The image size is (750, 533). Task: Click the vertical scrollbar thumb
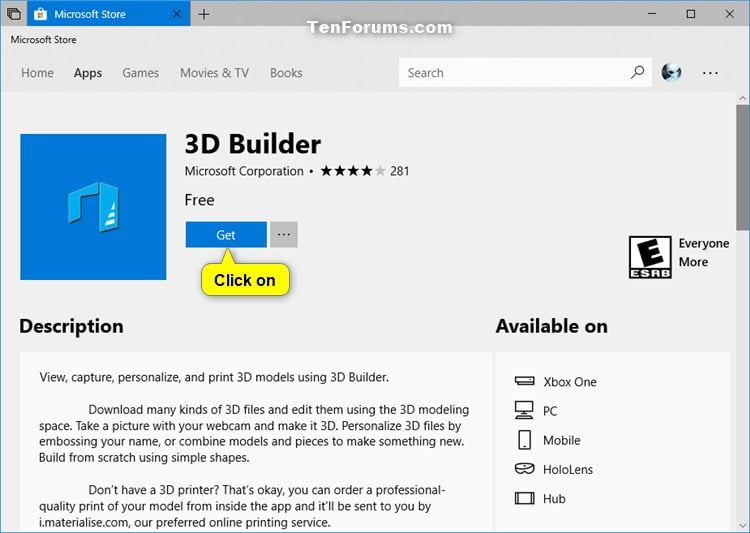[742, 167]
